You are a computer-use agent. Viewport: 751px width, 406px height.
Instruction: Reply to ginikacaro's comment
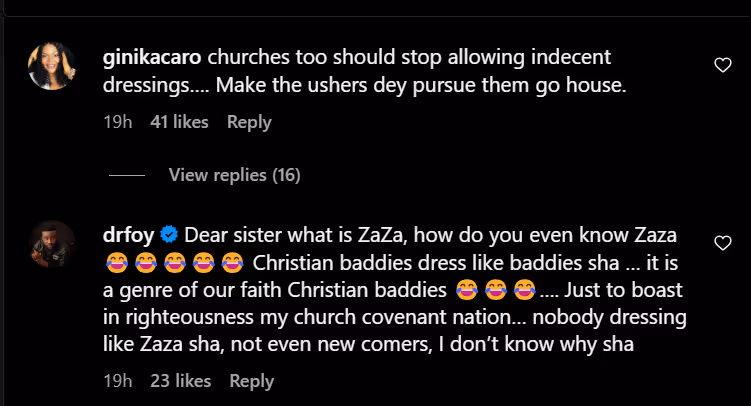click(x=249, y=122)
